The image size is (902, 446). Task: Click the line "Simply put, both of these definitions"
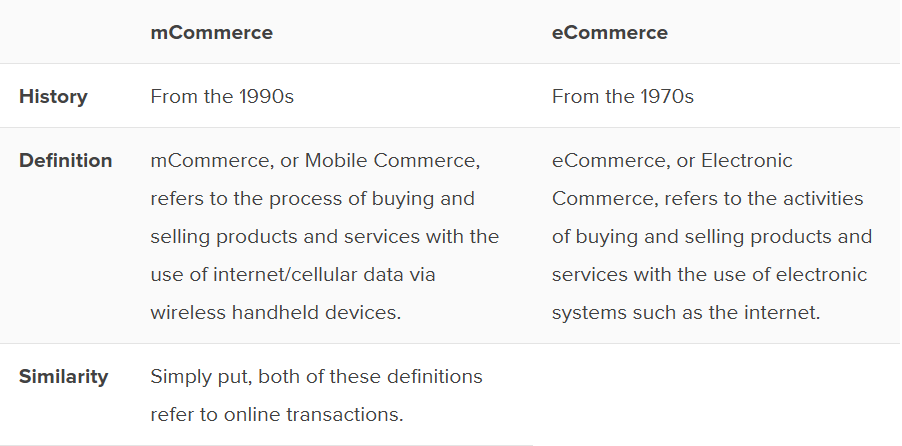[x=316, y=377]
